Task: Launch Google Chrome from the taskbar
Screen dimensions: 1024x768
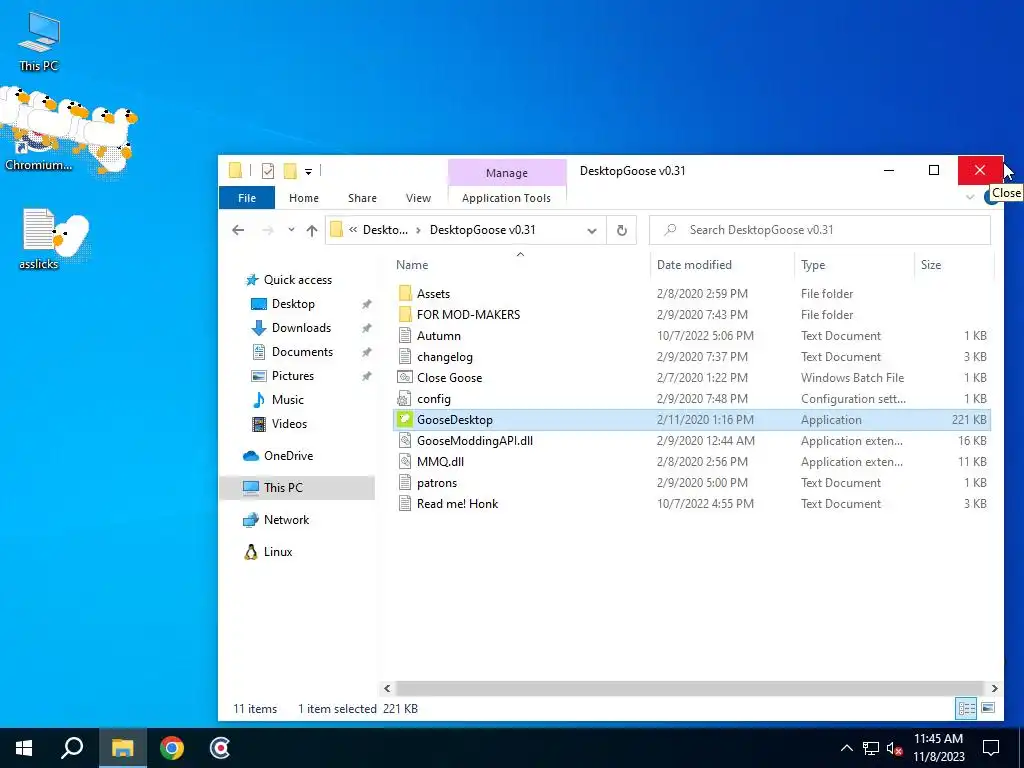Action: pyautogui.click(x=172, y=748)
